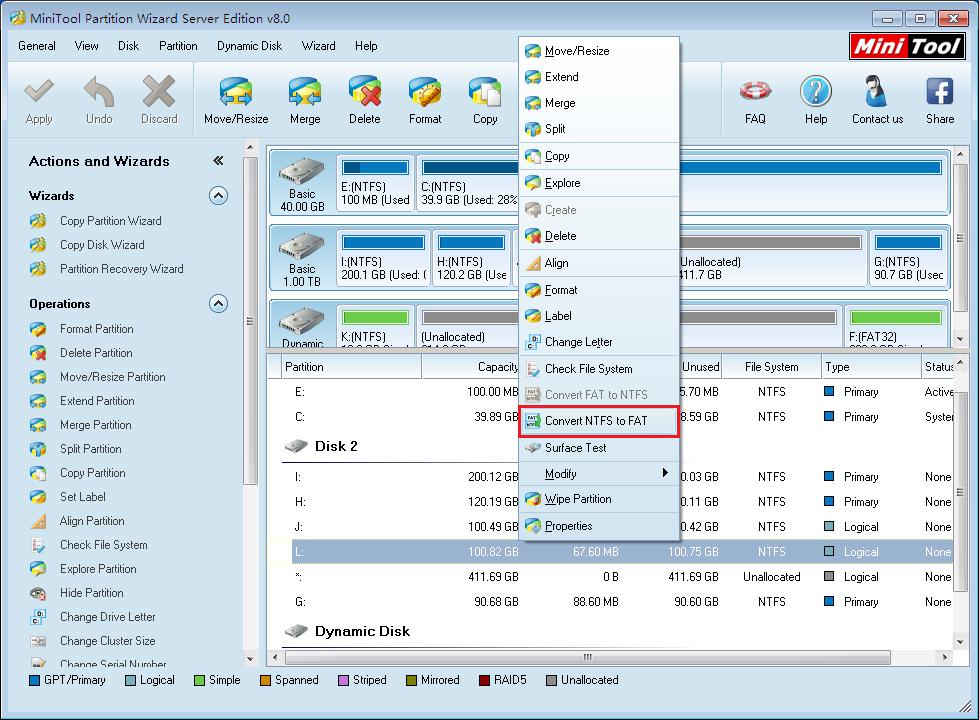The image size is (979, 720).
Task: Click the Format toolbar icon
Action: tap(425, 94)
